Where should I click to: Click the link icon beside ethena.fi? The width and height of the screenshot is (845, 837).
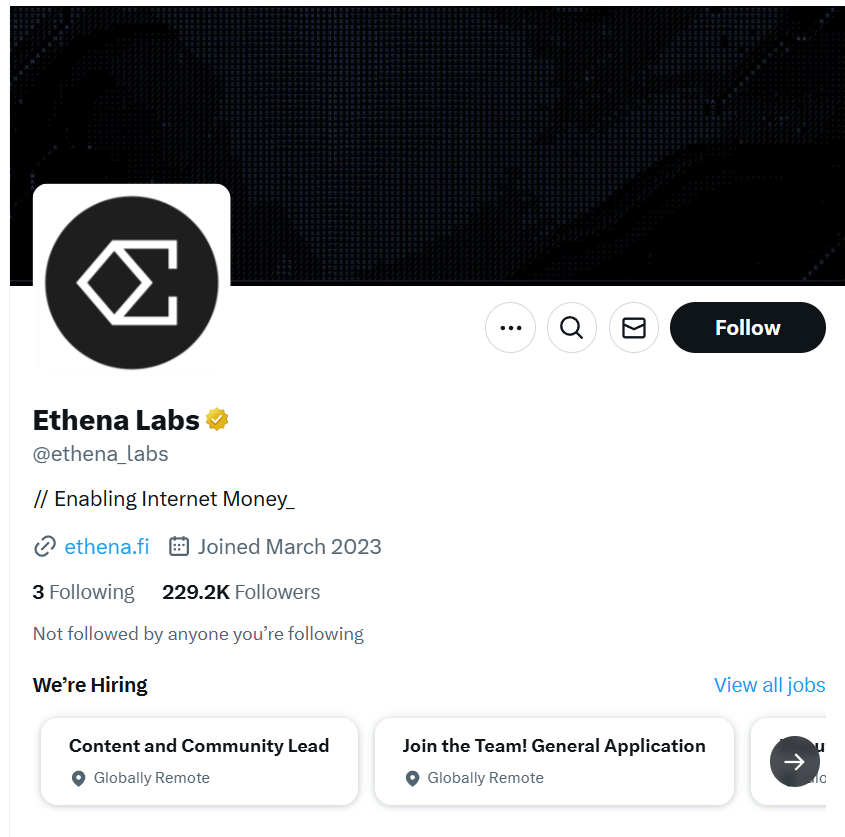(45, 546)
